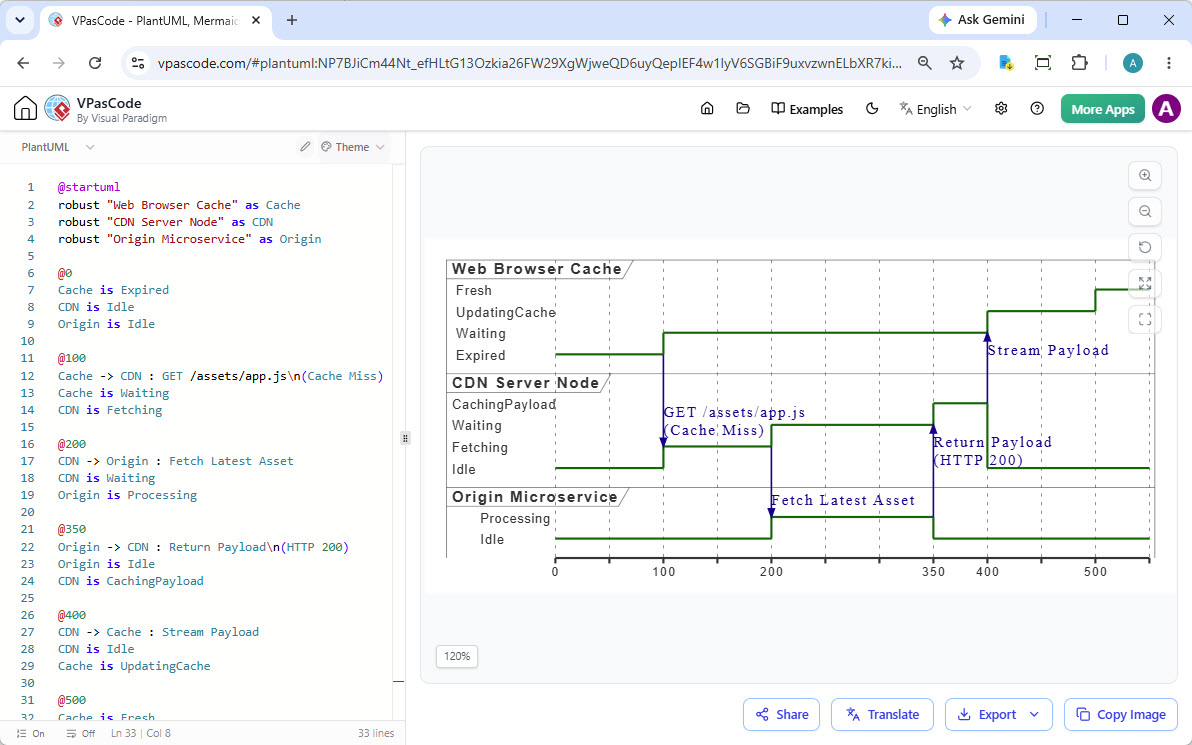Click the 'Fetch Latest Asset' diagram label
1192x745 pixels.
click(842, 500)
